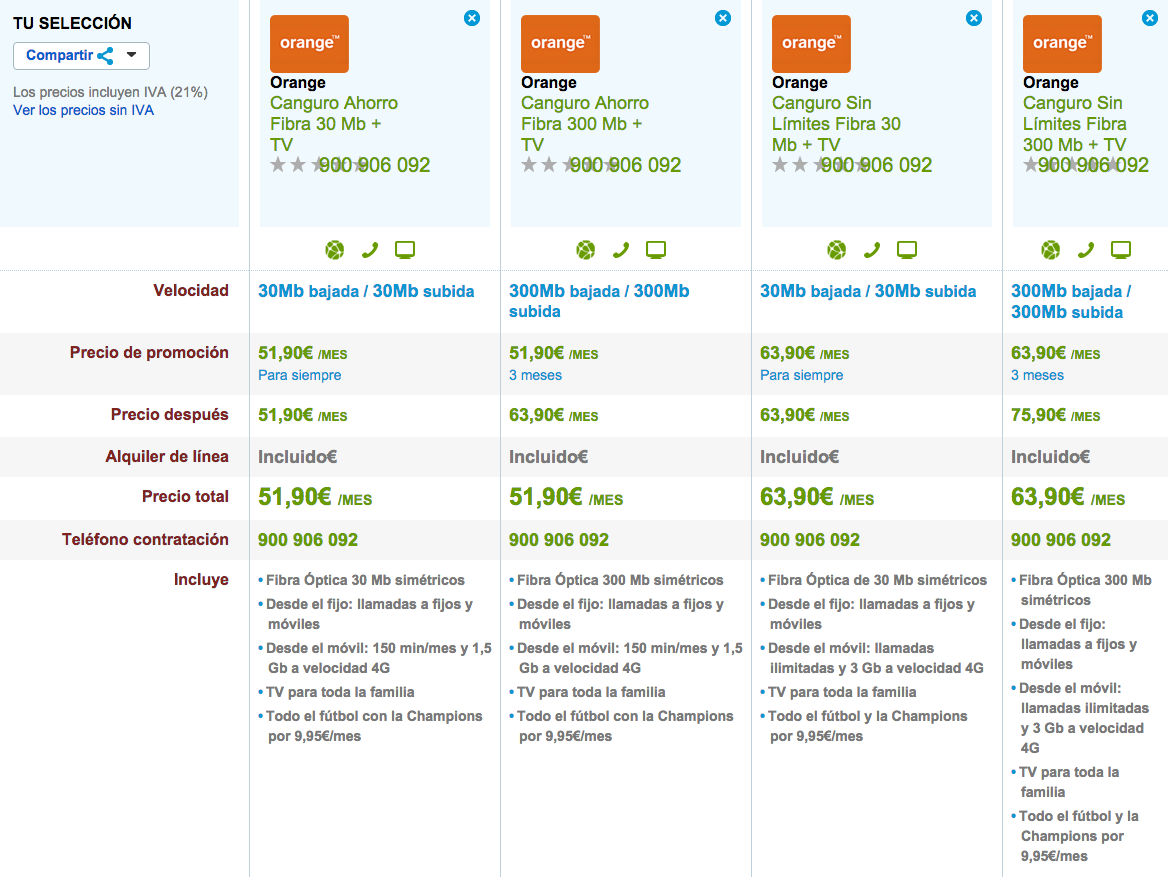The height and width of the screenshot is (877, 1171).
Task: Click 900 906 092 in Canguro Sin Límites Fibra 300 header
Action: tap(1093, 165)
